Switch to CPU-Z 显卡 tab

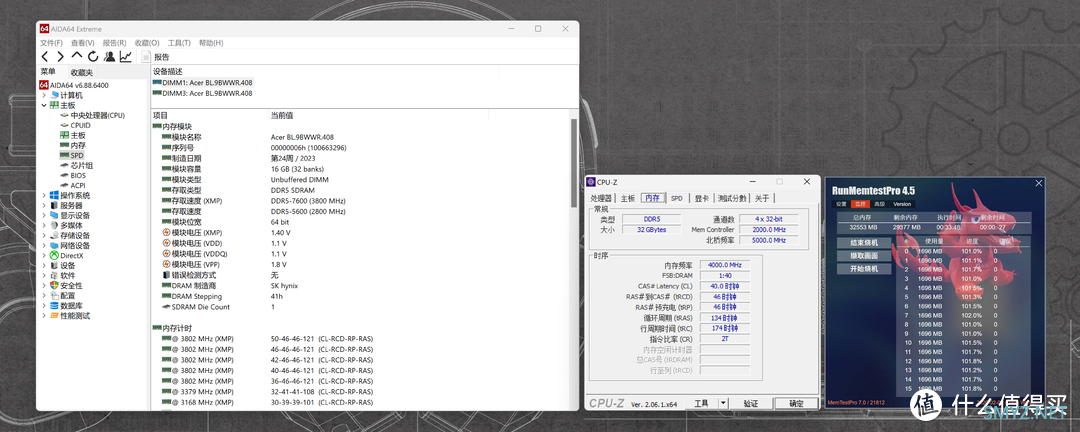701,198
